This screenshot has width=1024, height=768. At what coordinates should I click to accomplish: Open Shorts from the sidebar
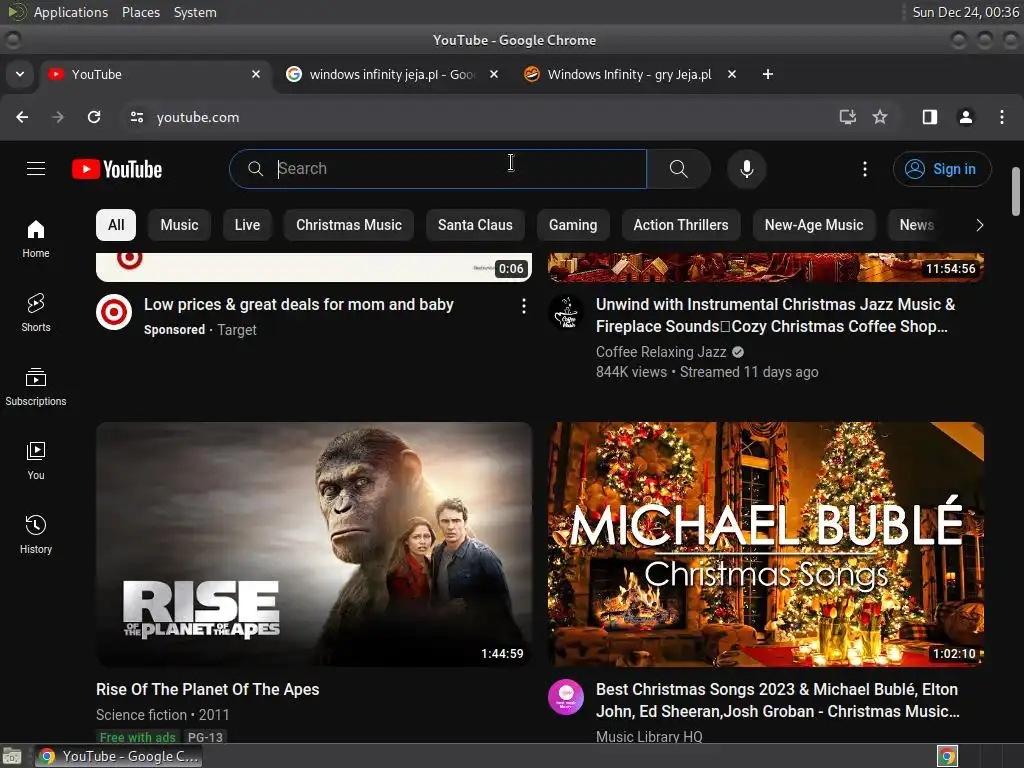[36, 313]
